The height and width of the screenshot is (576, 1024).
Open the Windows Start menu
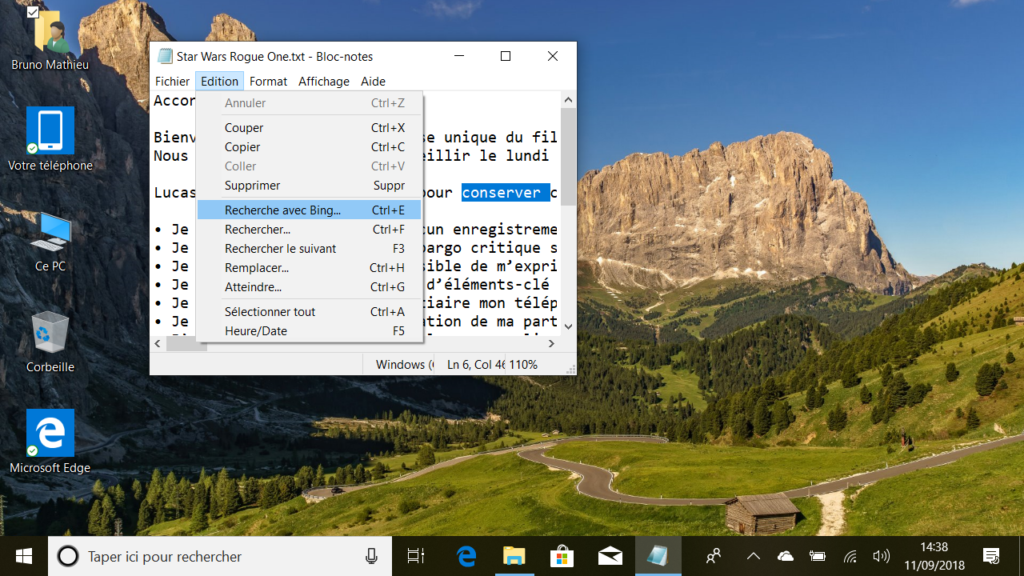pyautogui.click(x=24, y=556)
